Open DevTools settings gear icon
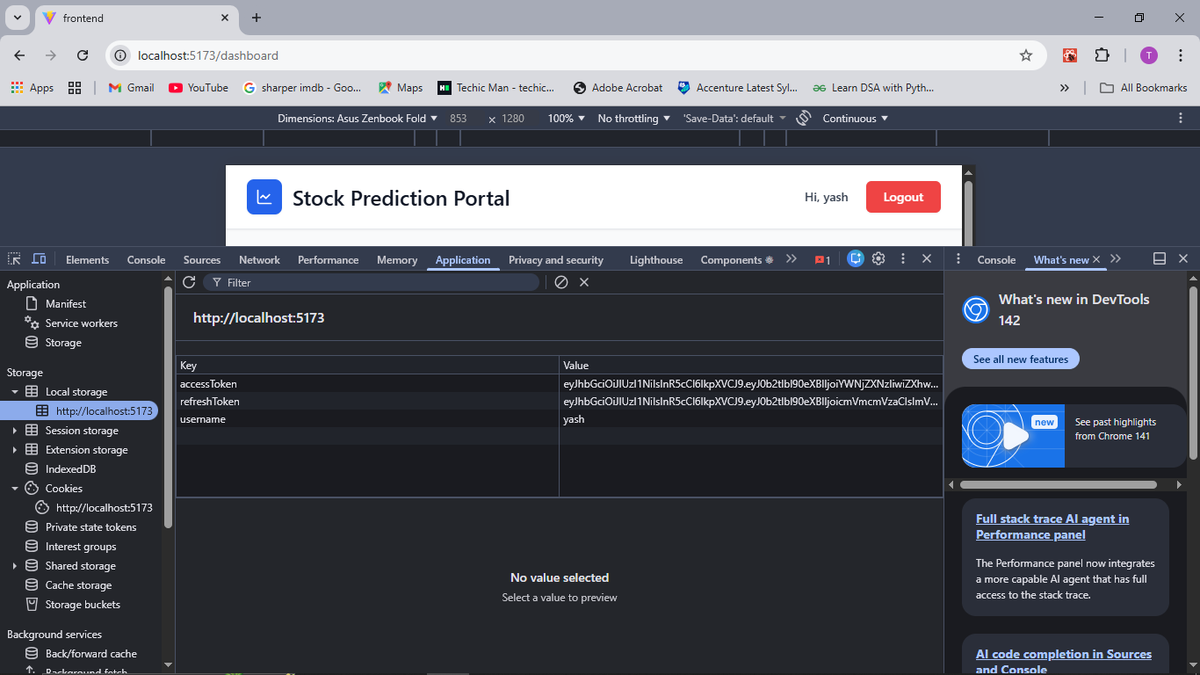The image size is (1200, 675). 878,259
